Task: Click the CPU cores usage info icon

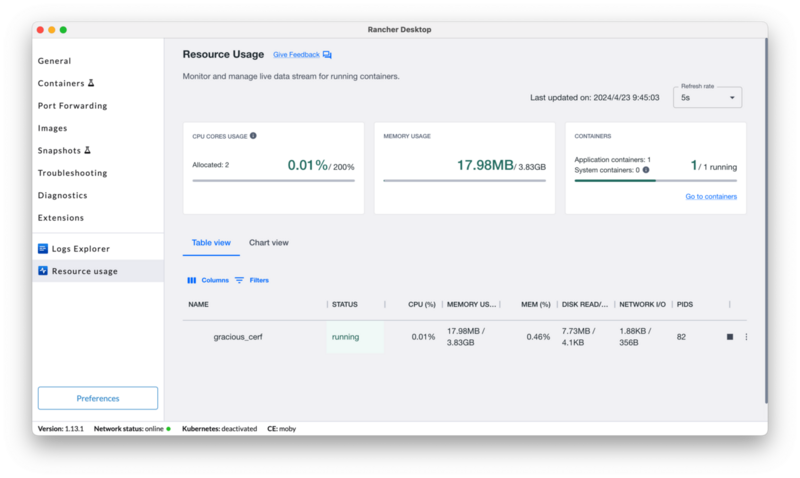Action: [x=253, y=136]
